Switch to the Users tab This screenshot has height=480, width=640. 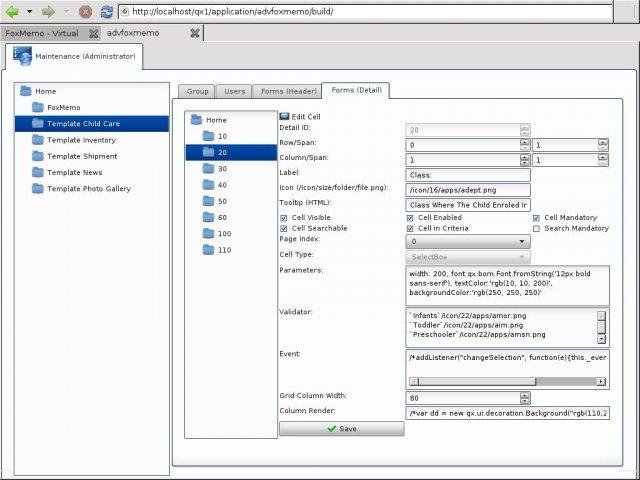coord(235,91)
